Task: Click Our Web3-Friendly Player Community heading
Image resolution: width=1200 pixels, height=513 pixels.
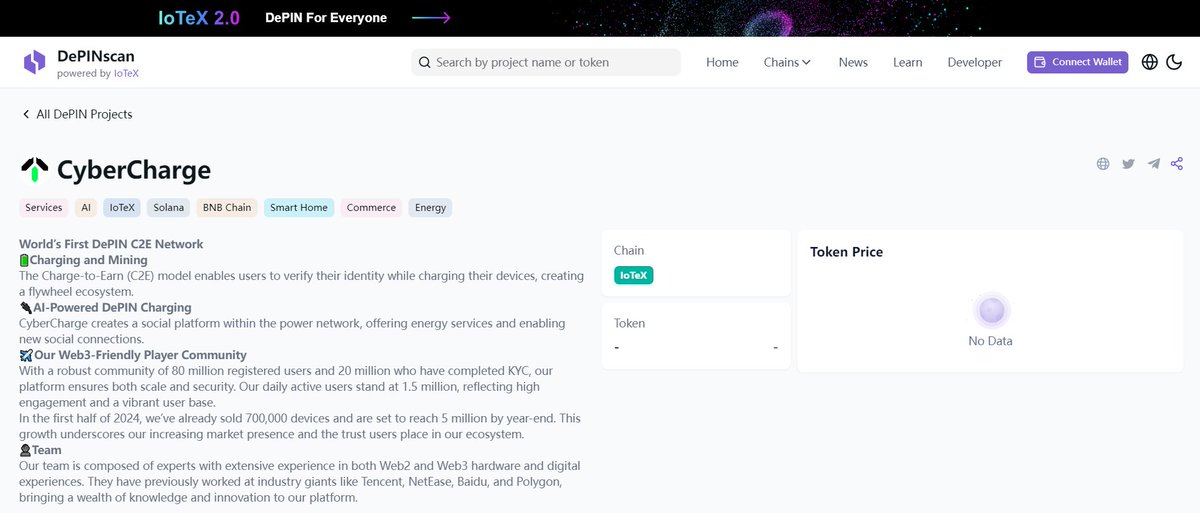Action: (139, 355)
